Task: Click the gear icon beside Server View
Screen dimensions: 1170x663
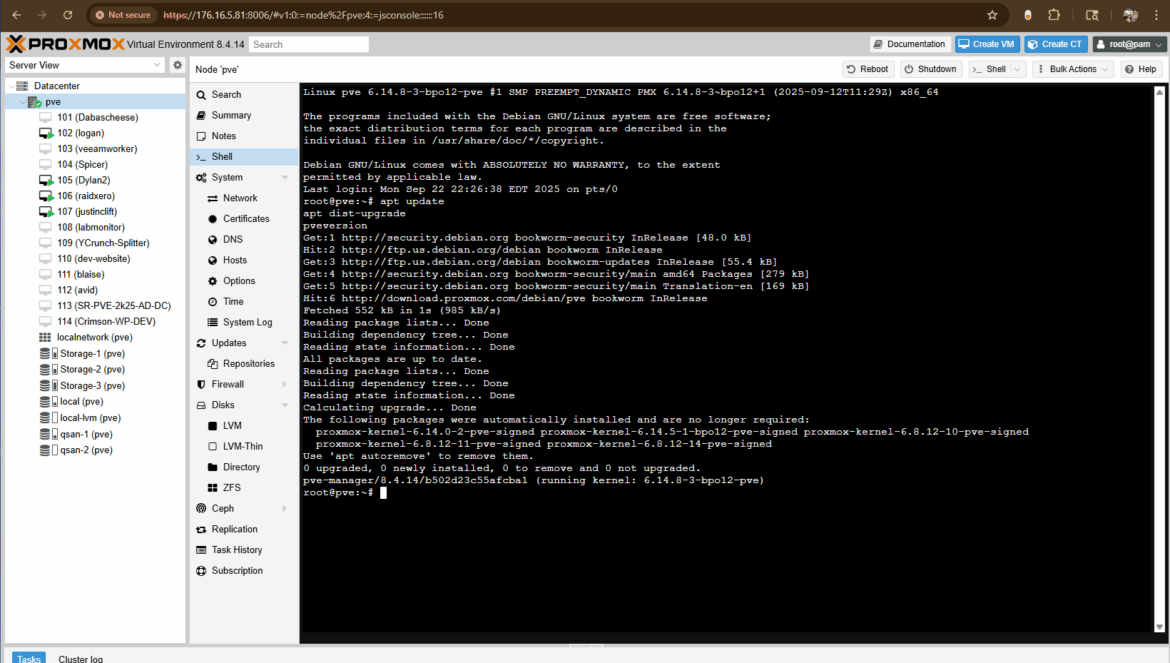Action: point(177,65)
